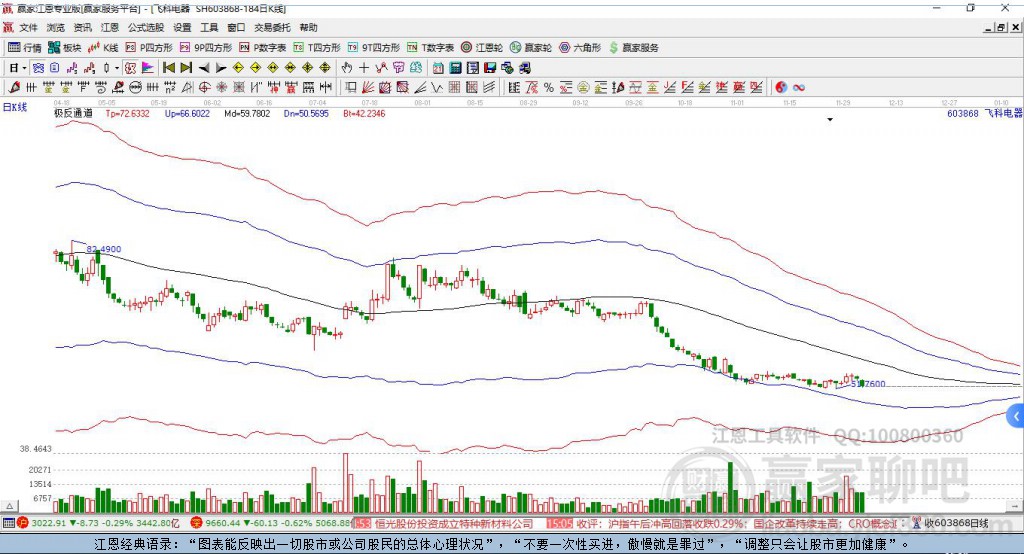Launch the 江恩轮 Gann wheel

click(x=482, y=48)
